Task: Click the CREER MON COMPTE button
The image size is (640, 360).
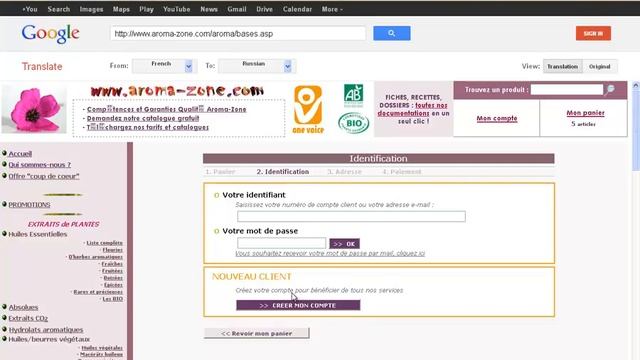Action: [298, 305]
